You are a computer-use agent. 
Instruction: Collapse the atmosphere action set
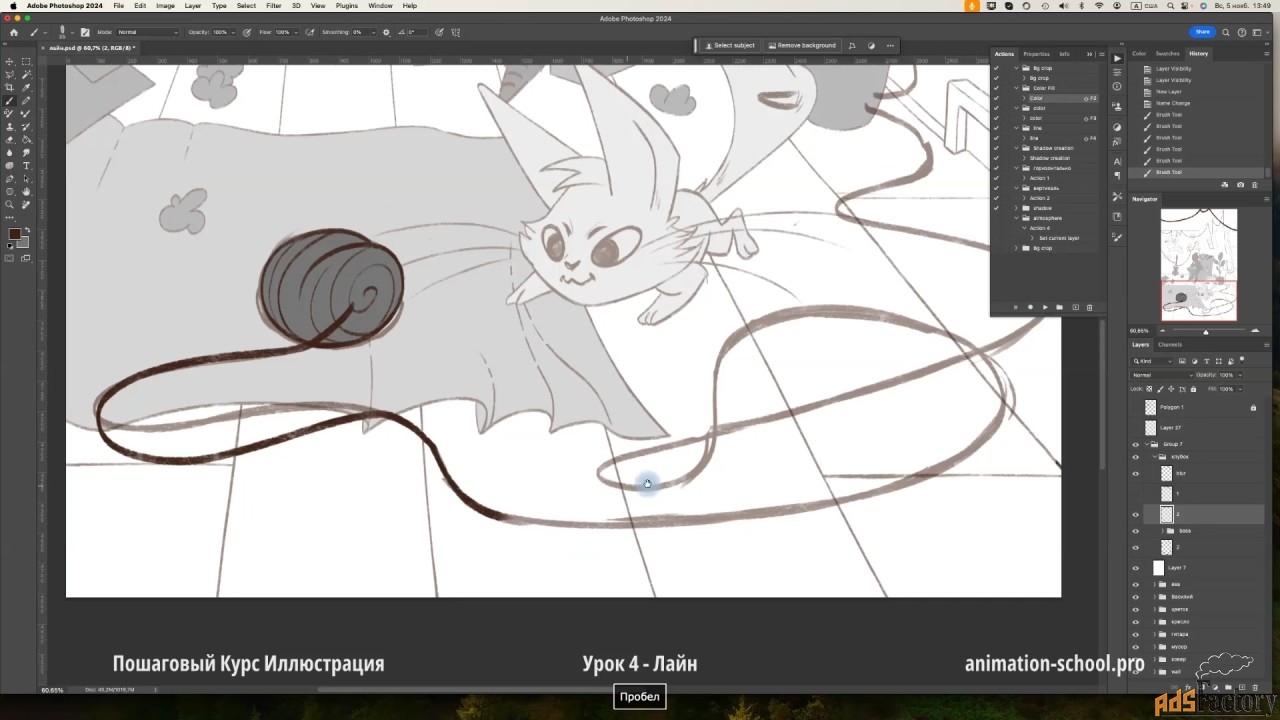pos(1016,218)
